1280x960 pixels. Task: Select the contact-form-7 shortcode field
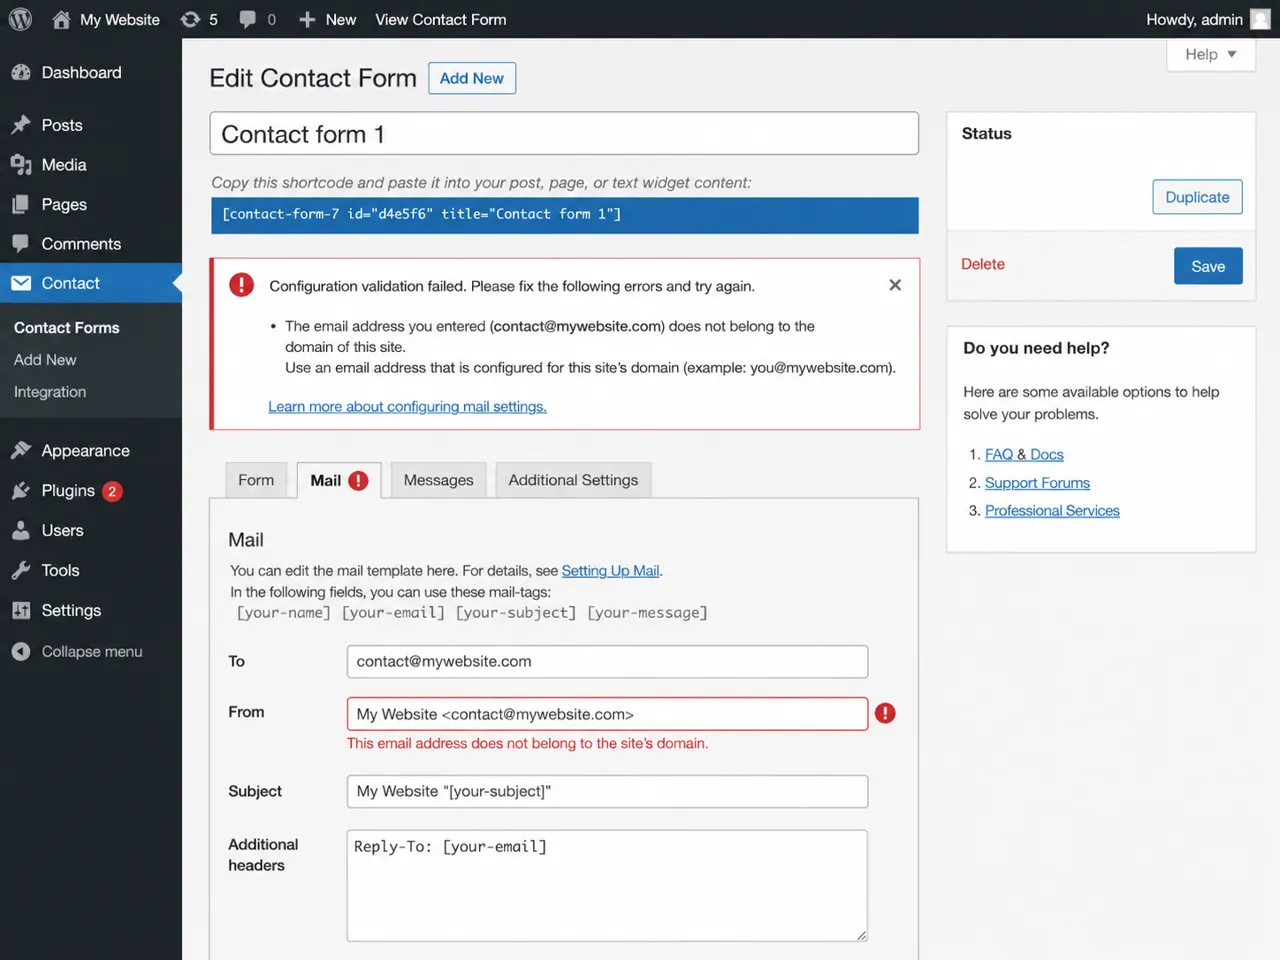click(564, 215)
